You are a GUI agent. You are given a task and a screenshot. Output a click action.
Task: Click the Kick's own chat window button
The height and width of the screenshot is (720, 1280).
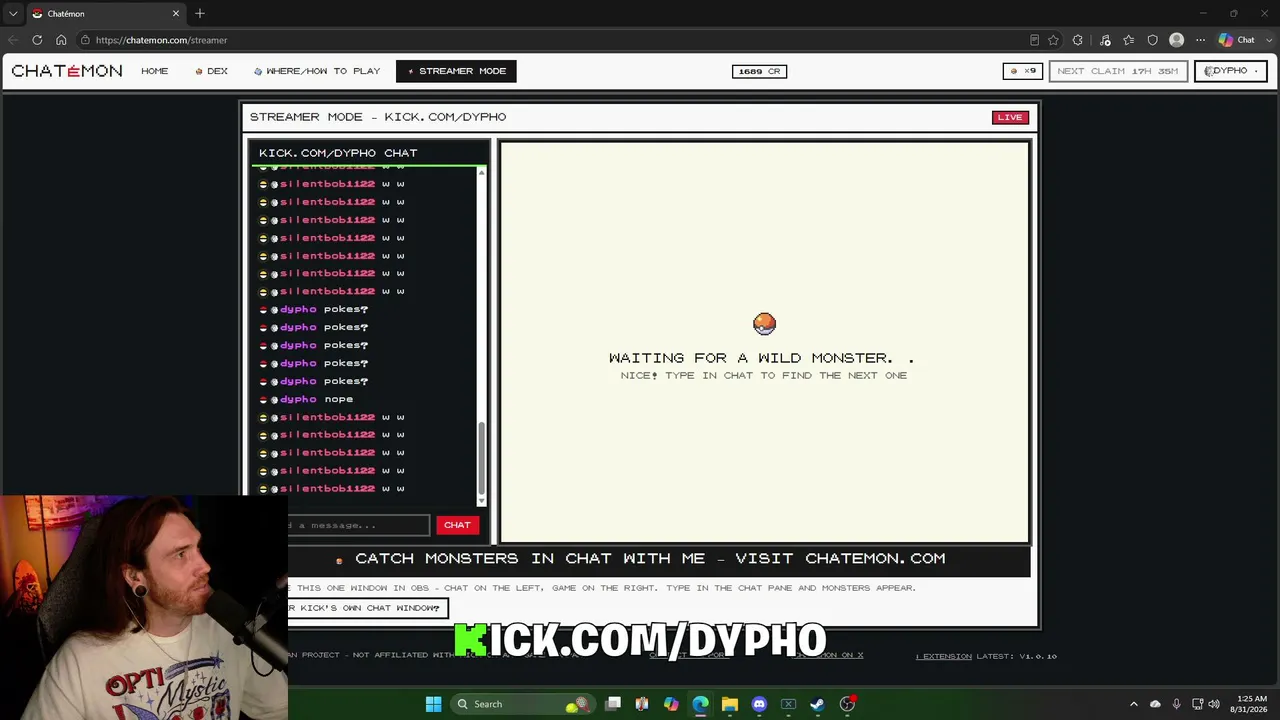coord(366,608)
